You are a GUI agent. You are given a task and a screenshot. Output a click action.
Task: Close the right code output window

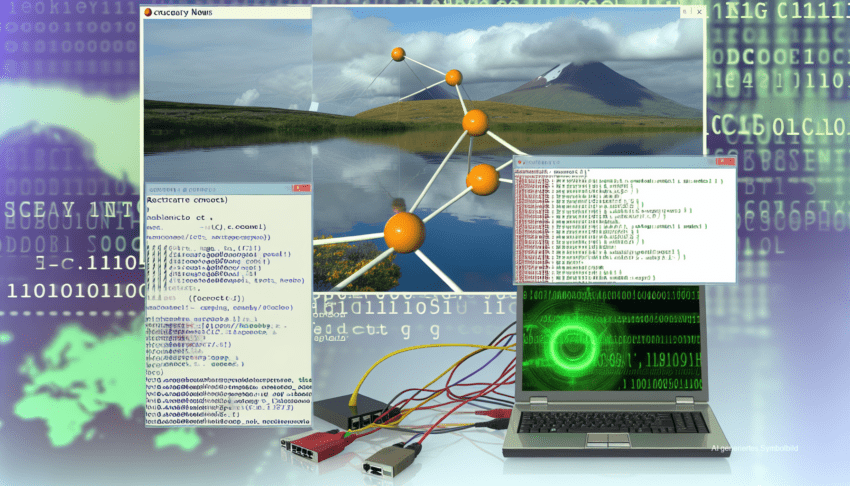click(x=726, y=163)
